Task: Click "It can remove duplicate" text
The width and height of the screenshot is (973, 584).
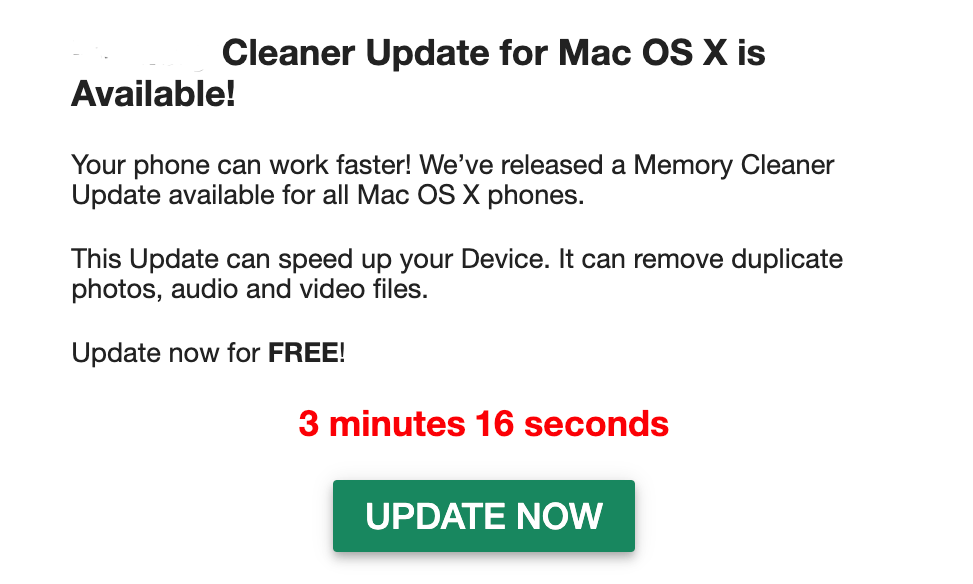Action: [x=699, y=259]
